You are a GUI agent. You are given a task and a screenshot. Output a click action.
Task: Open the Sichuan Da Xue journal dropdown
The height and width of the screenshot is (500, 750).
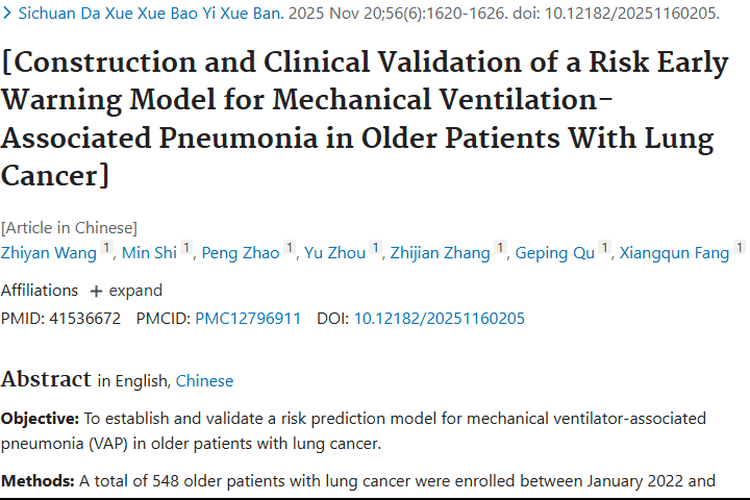click(150, 15)
